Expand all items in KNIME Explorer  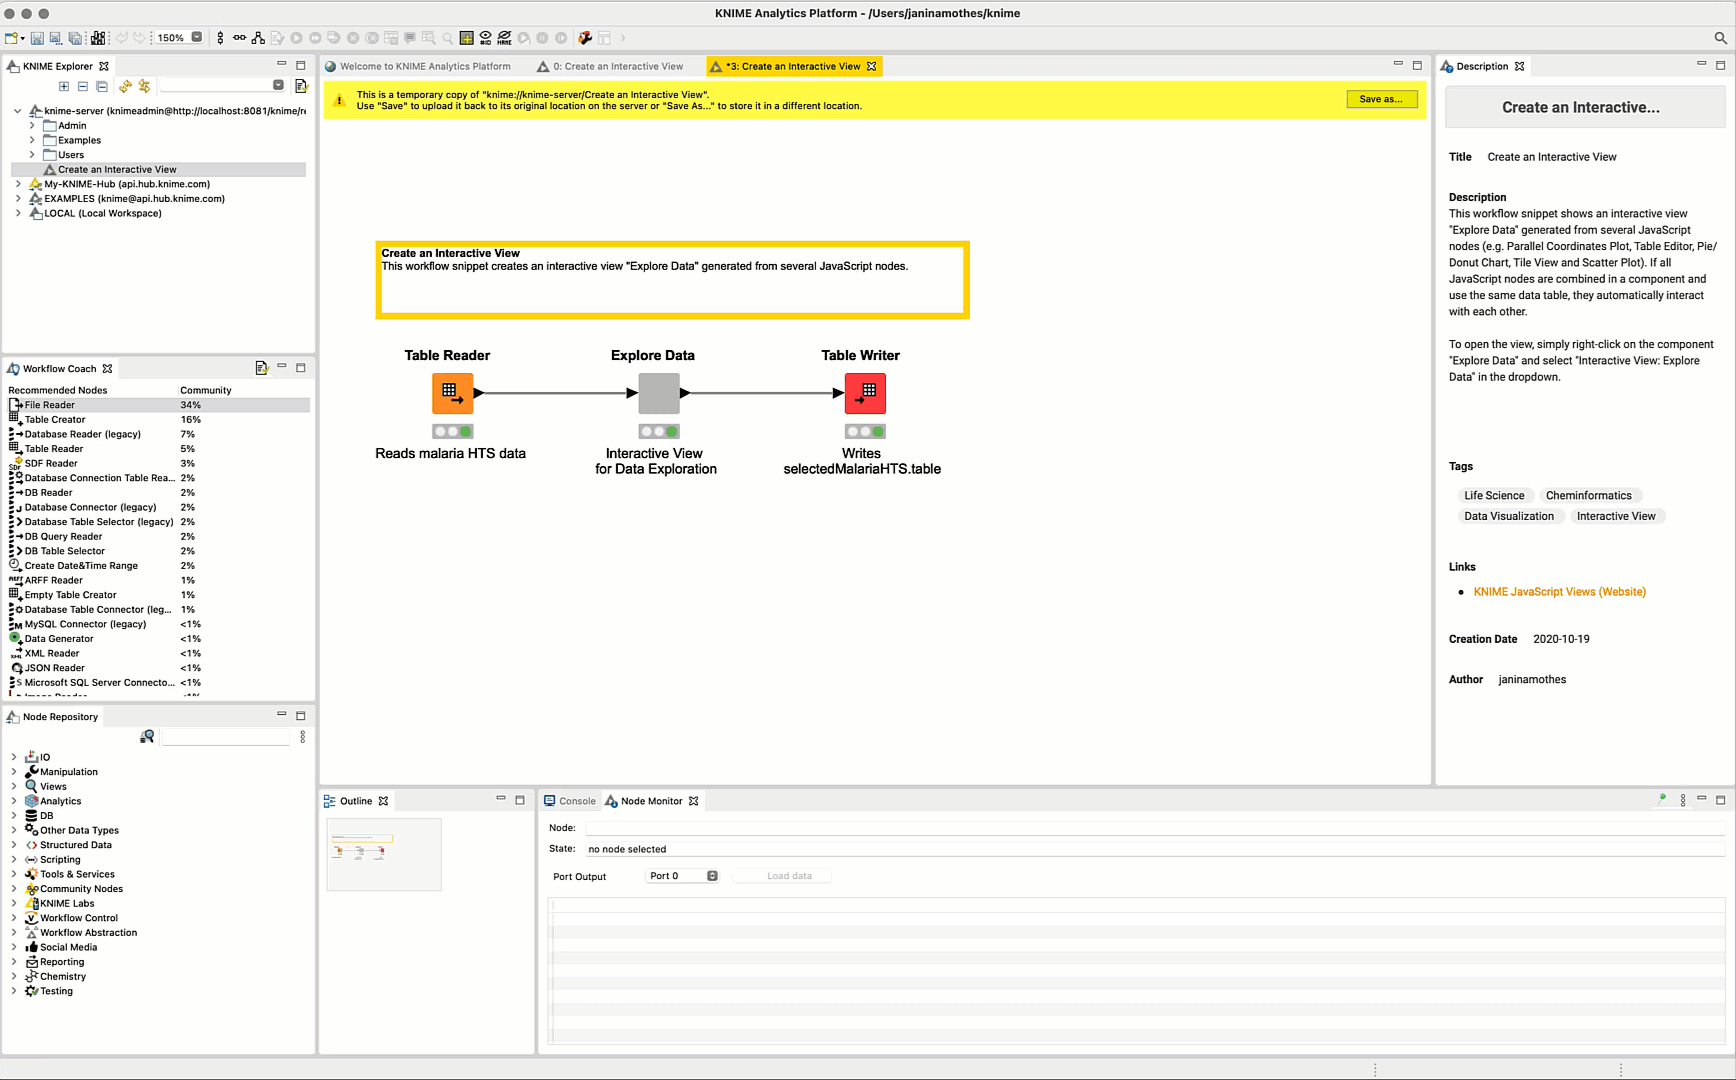pos(64,86)
